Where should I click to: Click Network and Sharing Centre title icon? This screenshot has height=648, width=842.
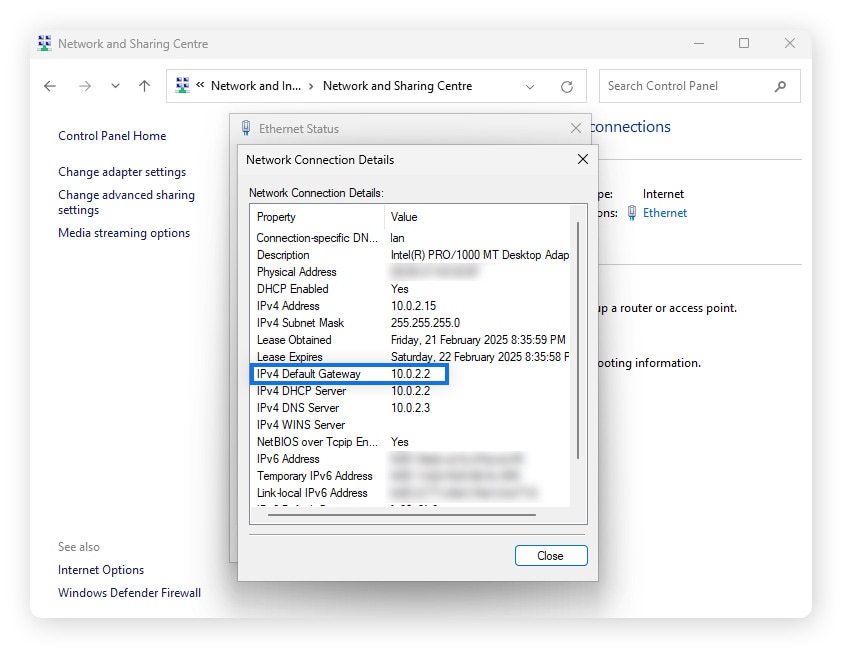[x=45, y=43]
